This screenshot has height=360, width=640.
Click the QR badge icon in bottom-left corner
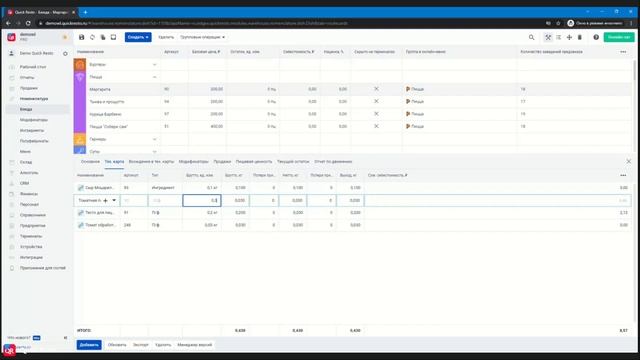(9, 350)
